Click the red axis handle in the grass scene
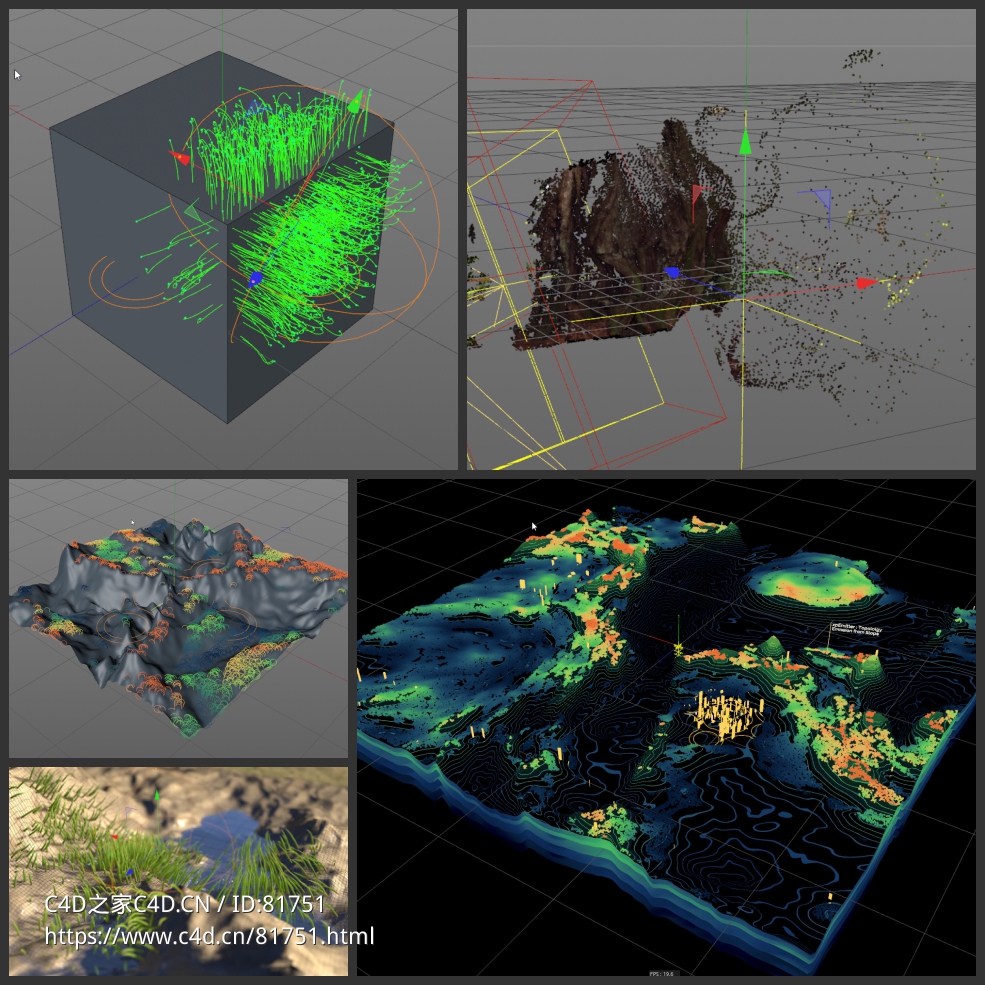This screenshot has width=985, height=985. point(113,838)
